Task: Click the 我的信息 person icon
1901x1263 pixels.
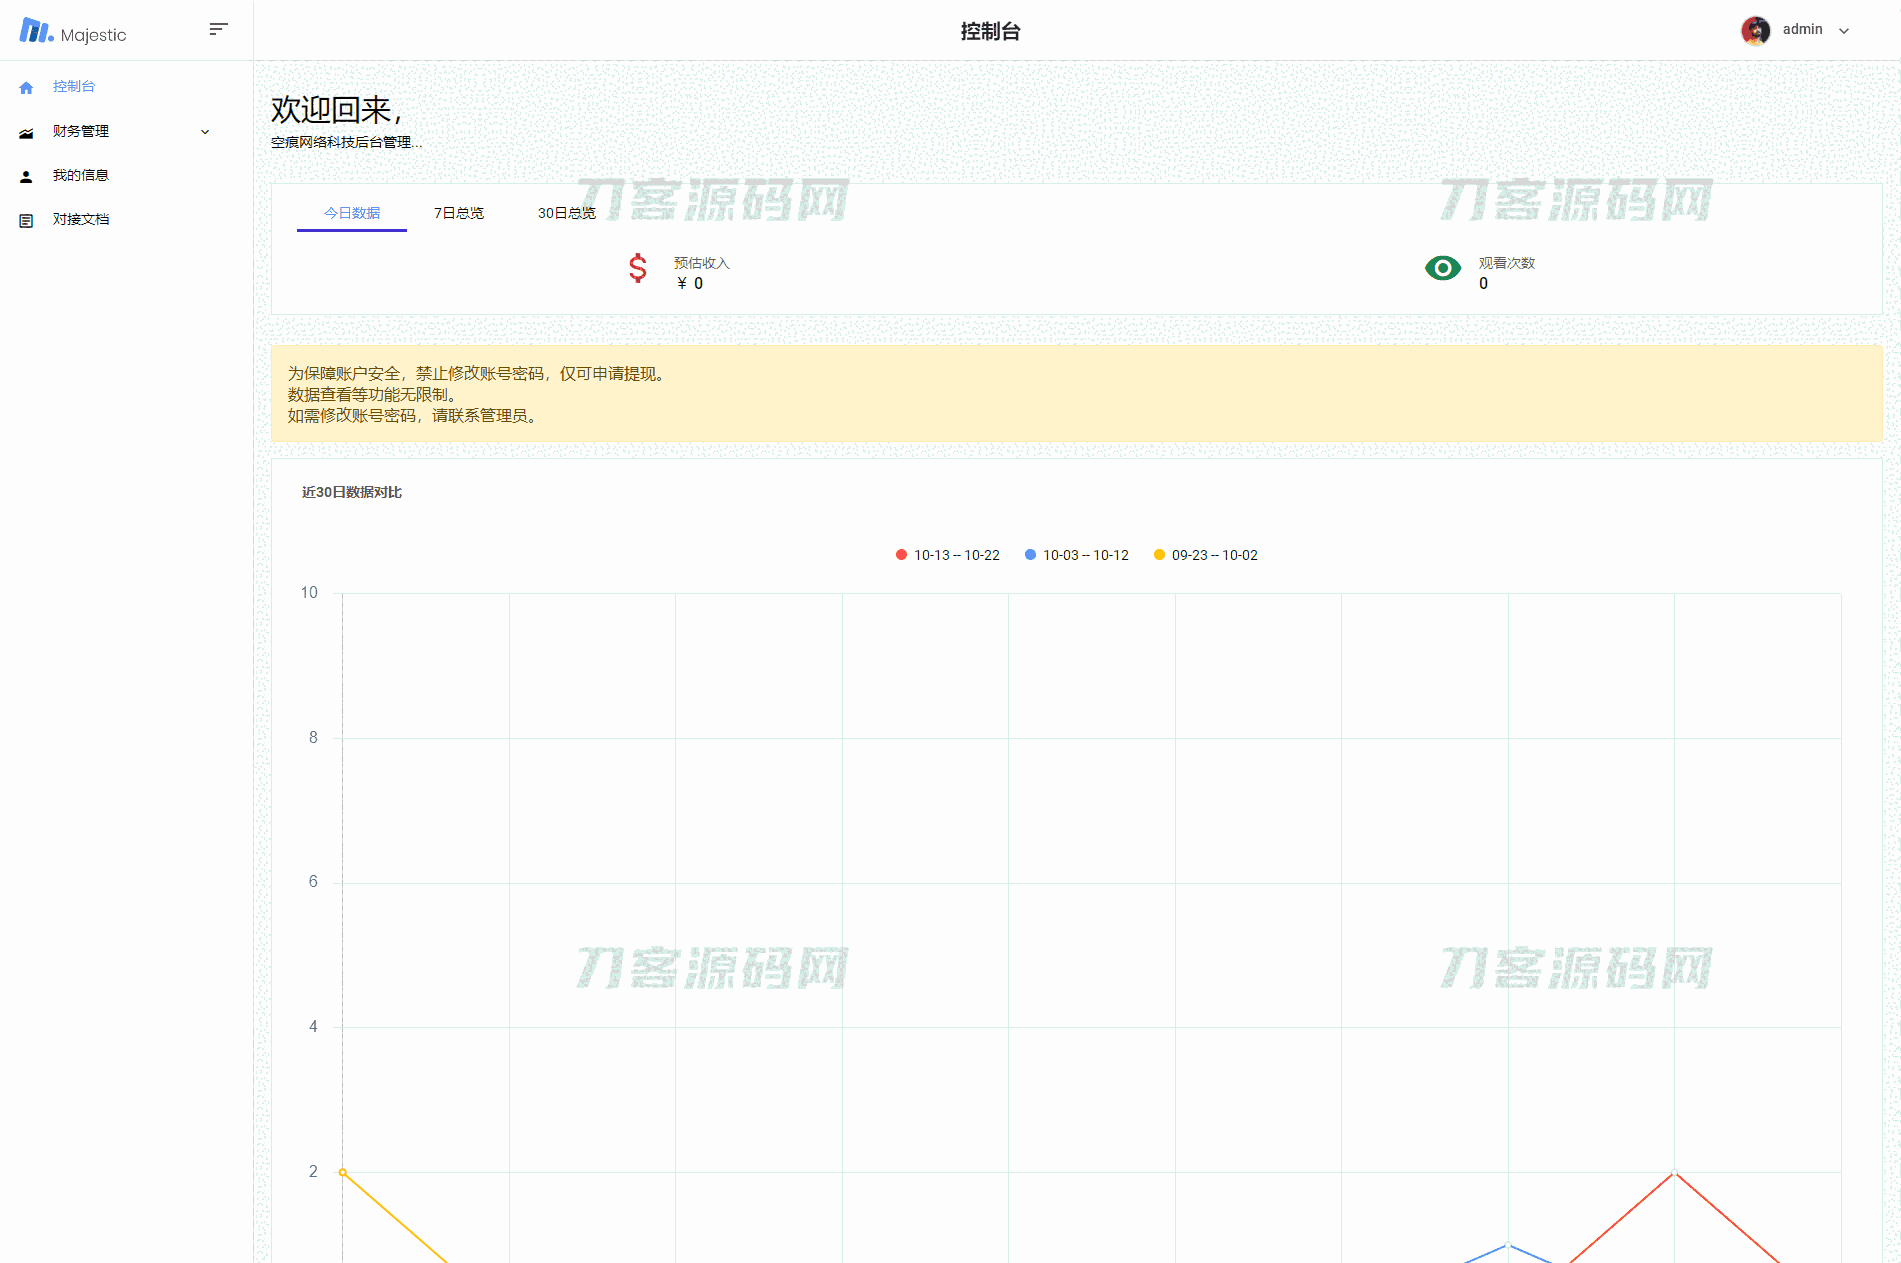Action: click(x=27, y=176)
